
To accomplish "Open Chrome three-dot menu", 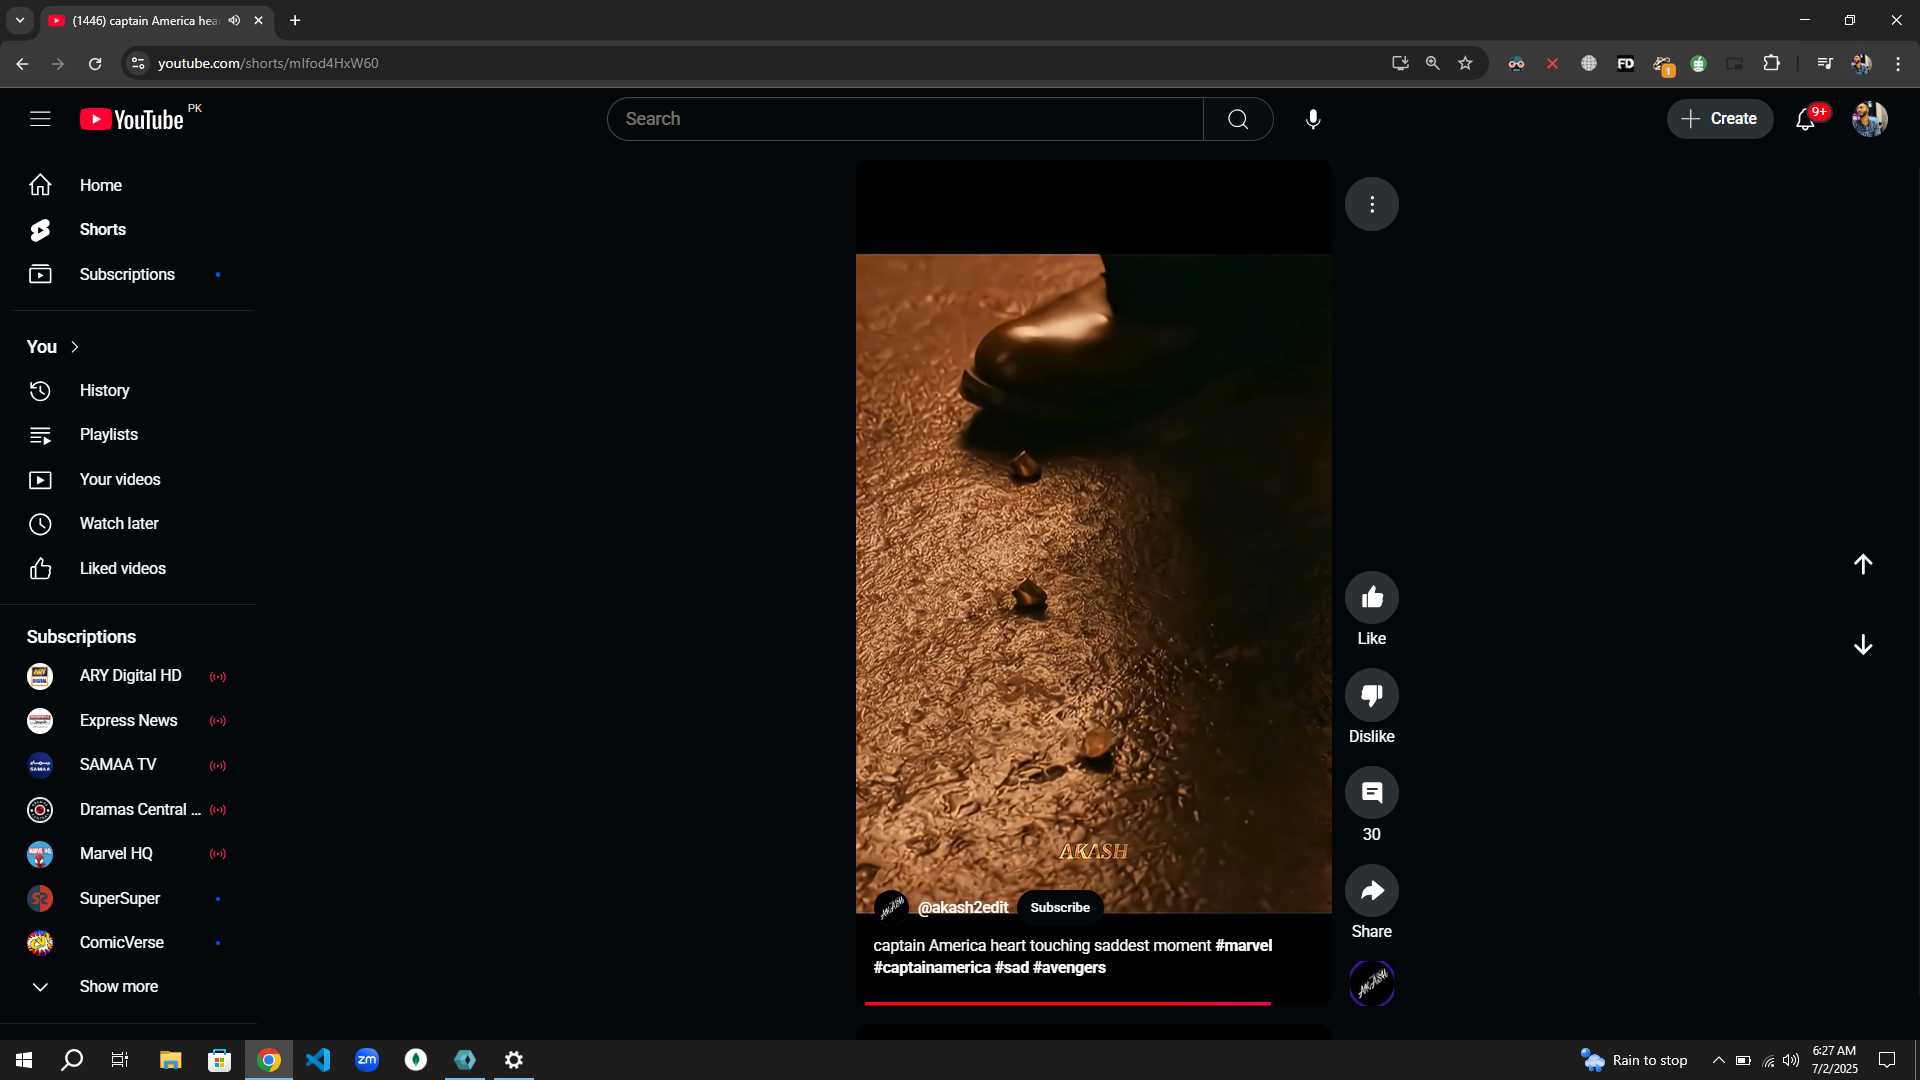I will coord(1898,63).
